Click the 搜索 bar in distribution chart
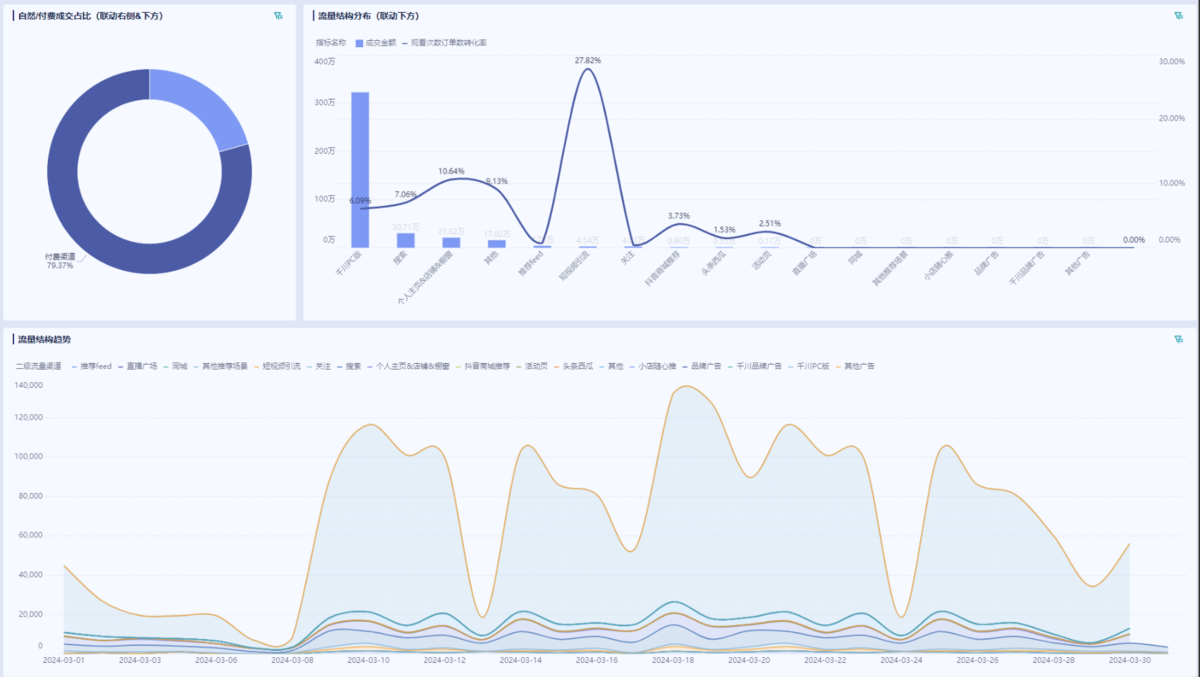 [405, 240]
